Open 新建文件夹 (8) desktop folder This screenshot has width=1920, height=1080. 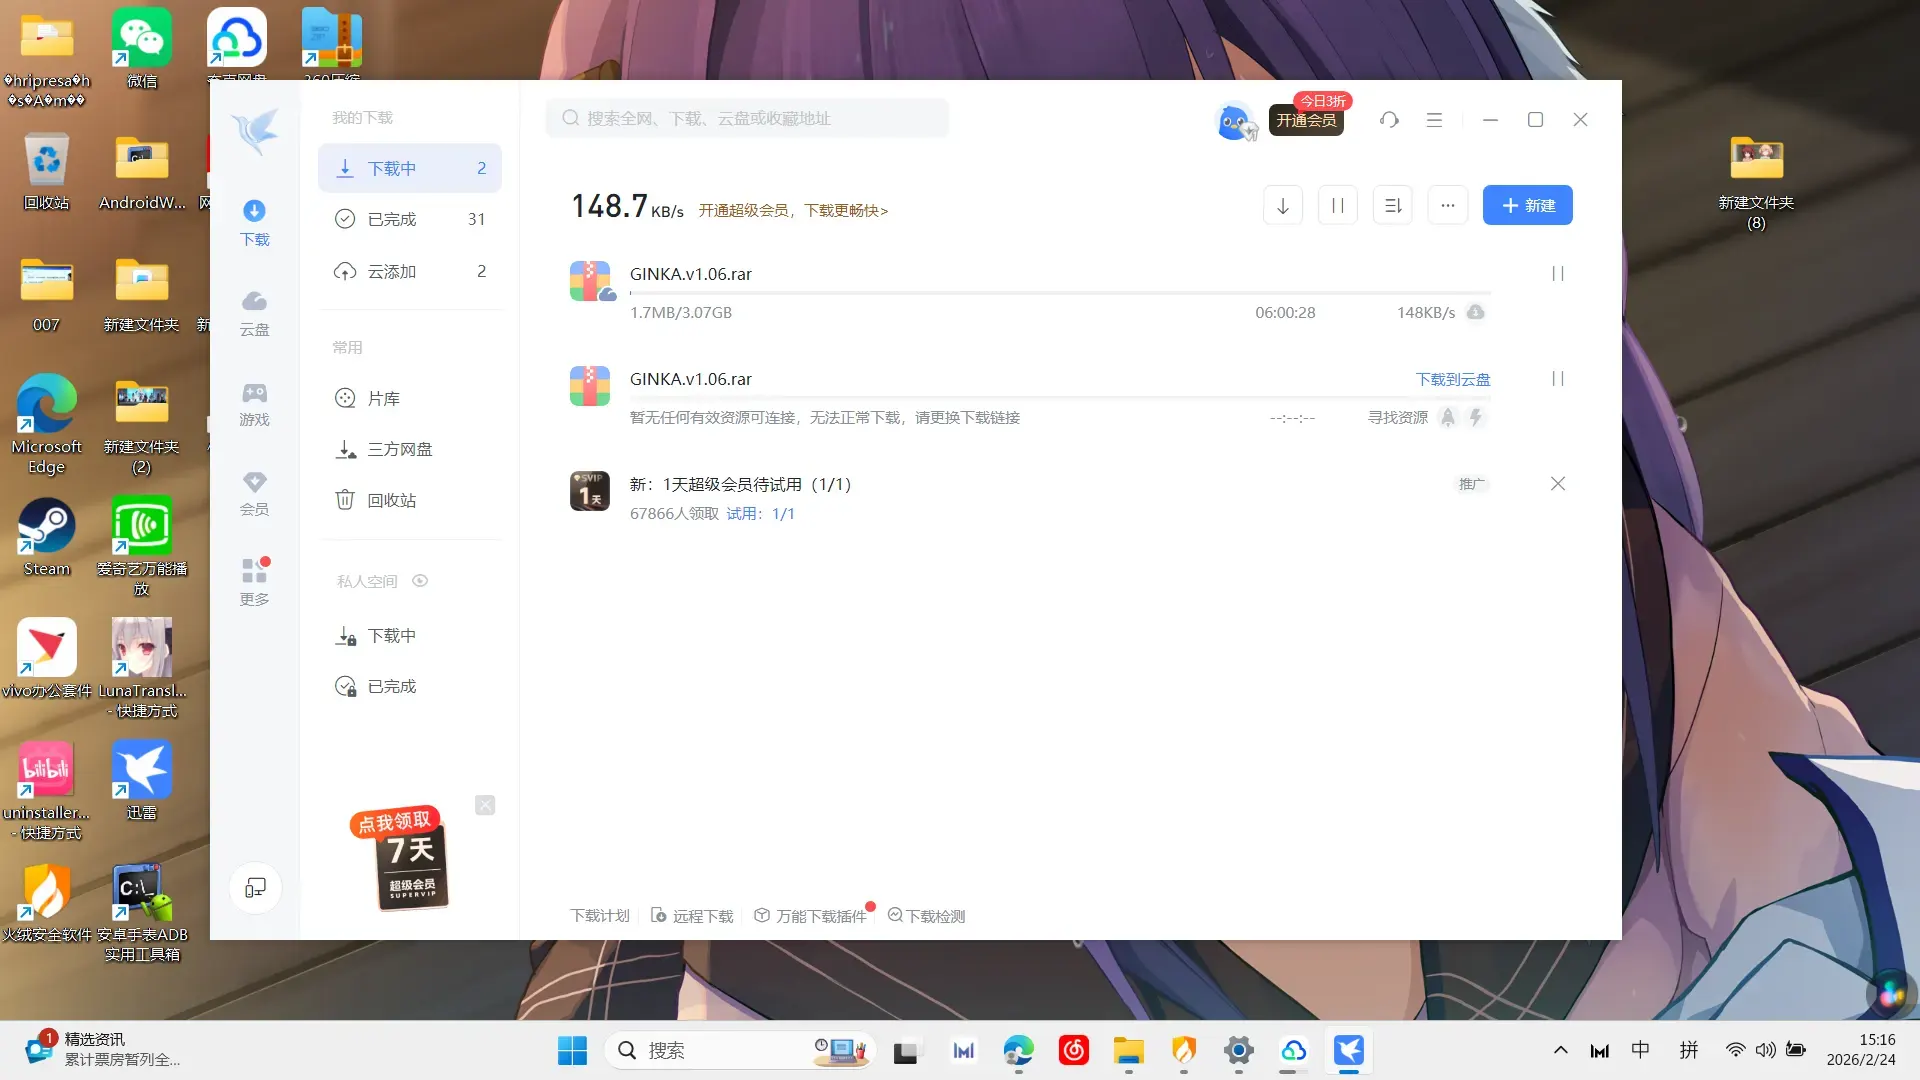point(1756,183)
